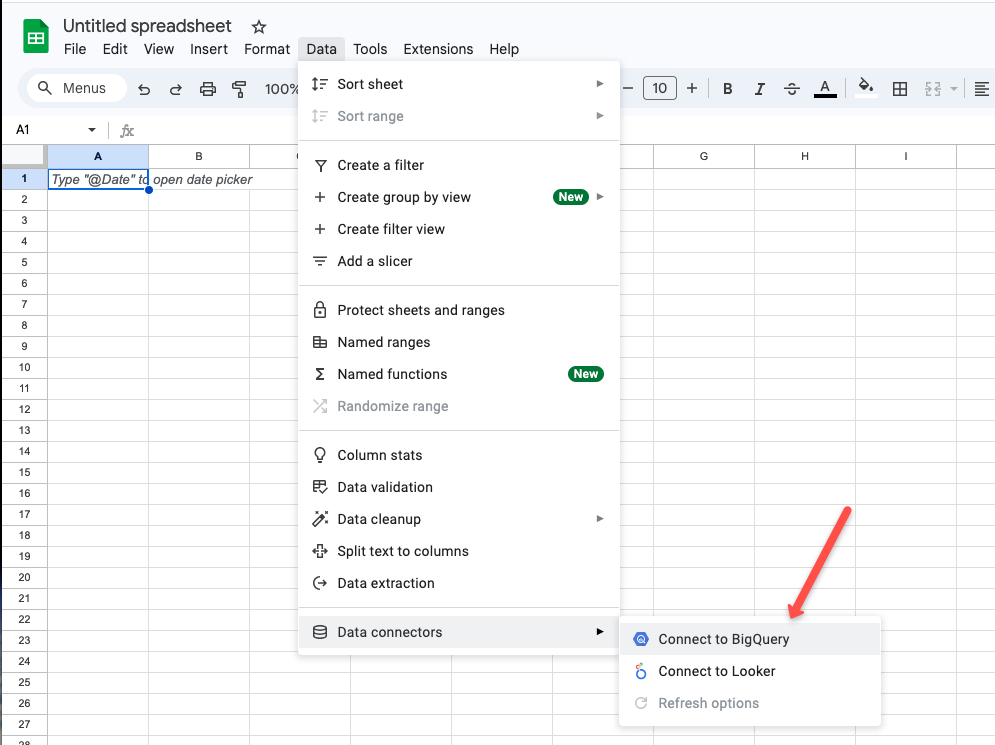This screenshot has height=745, width=995.
Task: Star the Untitled spreadsheet
Action: point(258,27)
